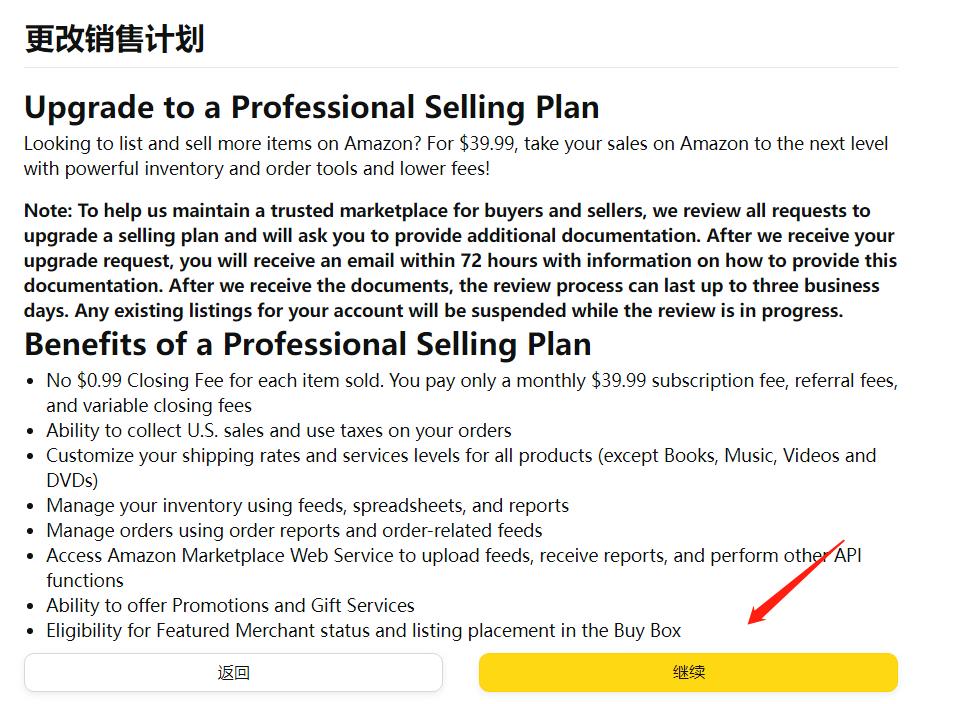Click the bold "Note:" label
954x704 pixels.
[x=49, y=211]
